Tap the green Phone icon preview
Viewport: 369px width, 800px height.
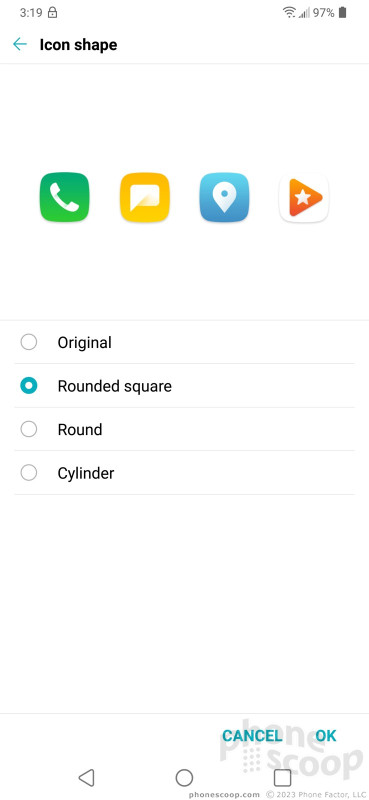64,197
